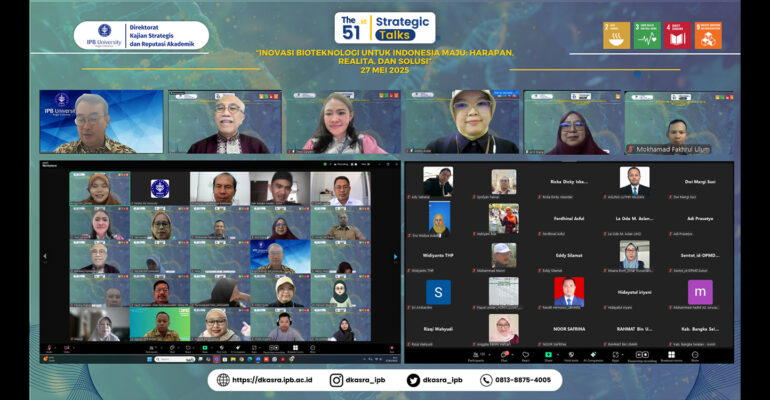Open AI Companion in left Zoom window

click(238, 349)
